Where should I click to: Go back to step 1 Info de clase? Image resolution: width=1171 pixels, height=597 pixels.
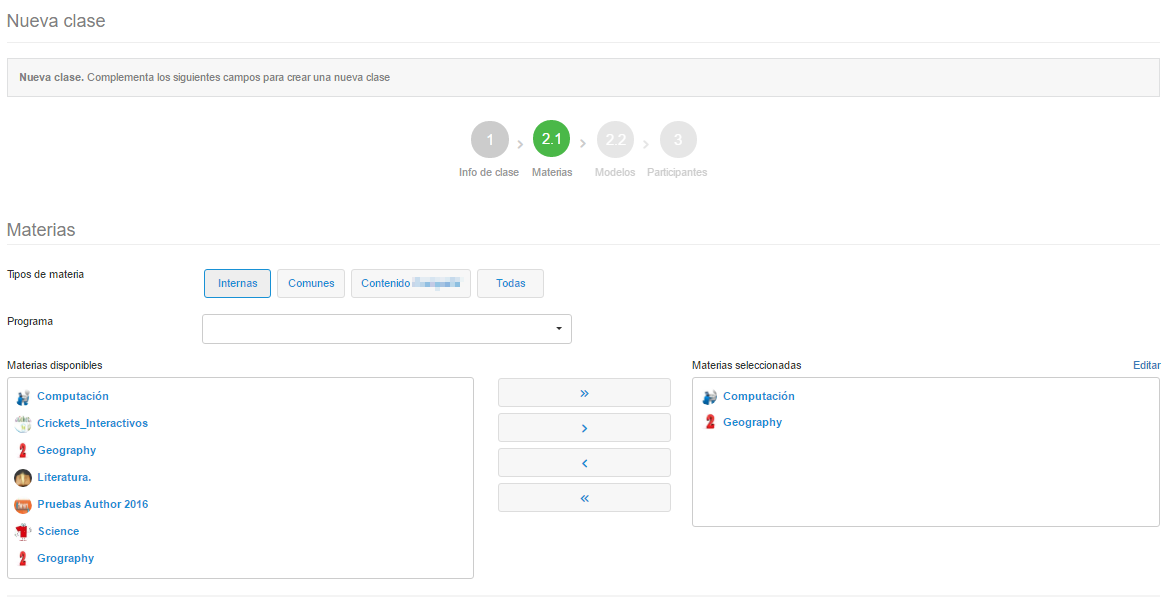click(x=490, y=140)
